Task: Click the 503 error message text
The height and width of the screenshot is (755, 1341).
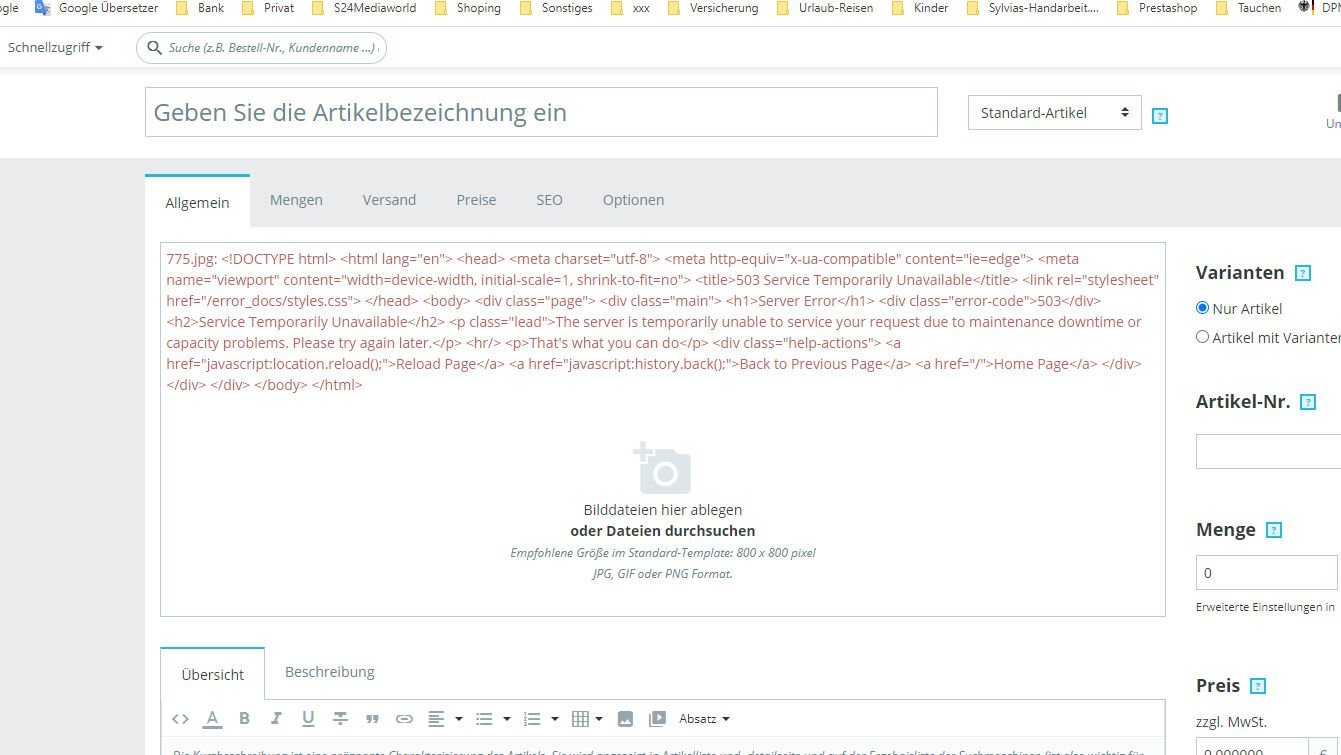Action: pyautogui.click(x=663, y=321)
